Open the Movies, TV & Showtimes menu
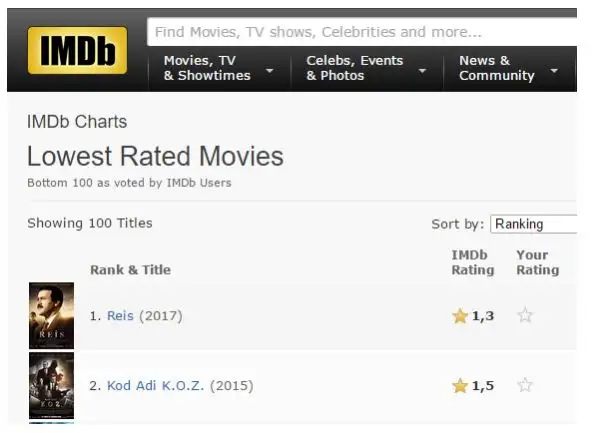593x433 pixels. tap(207, 68)
